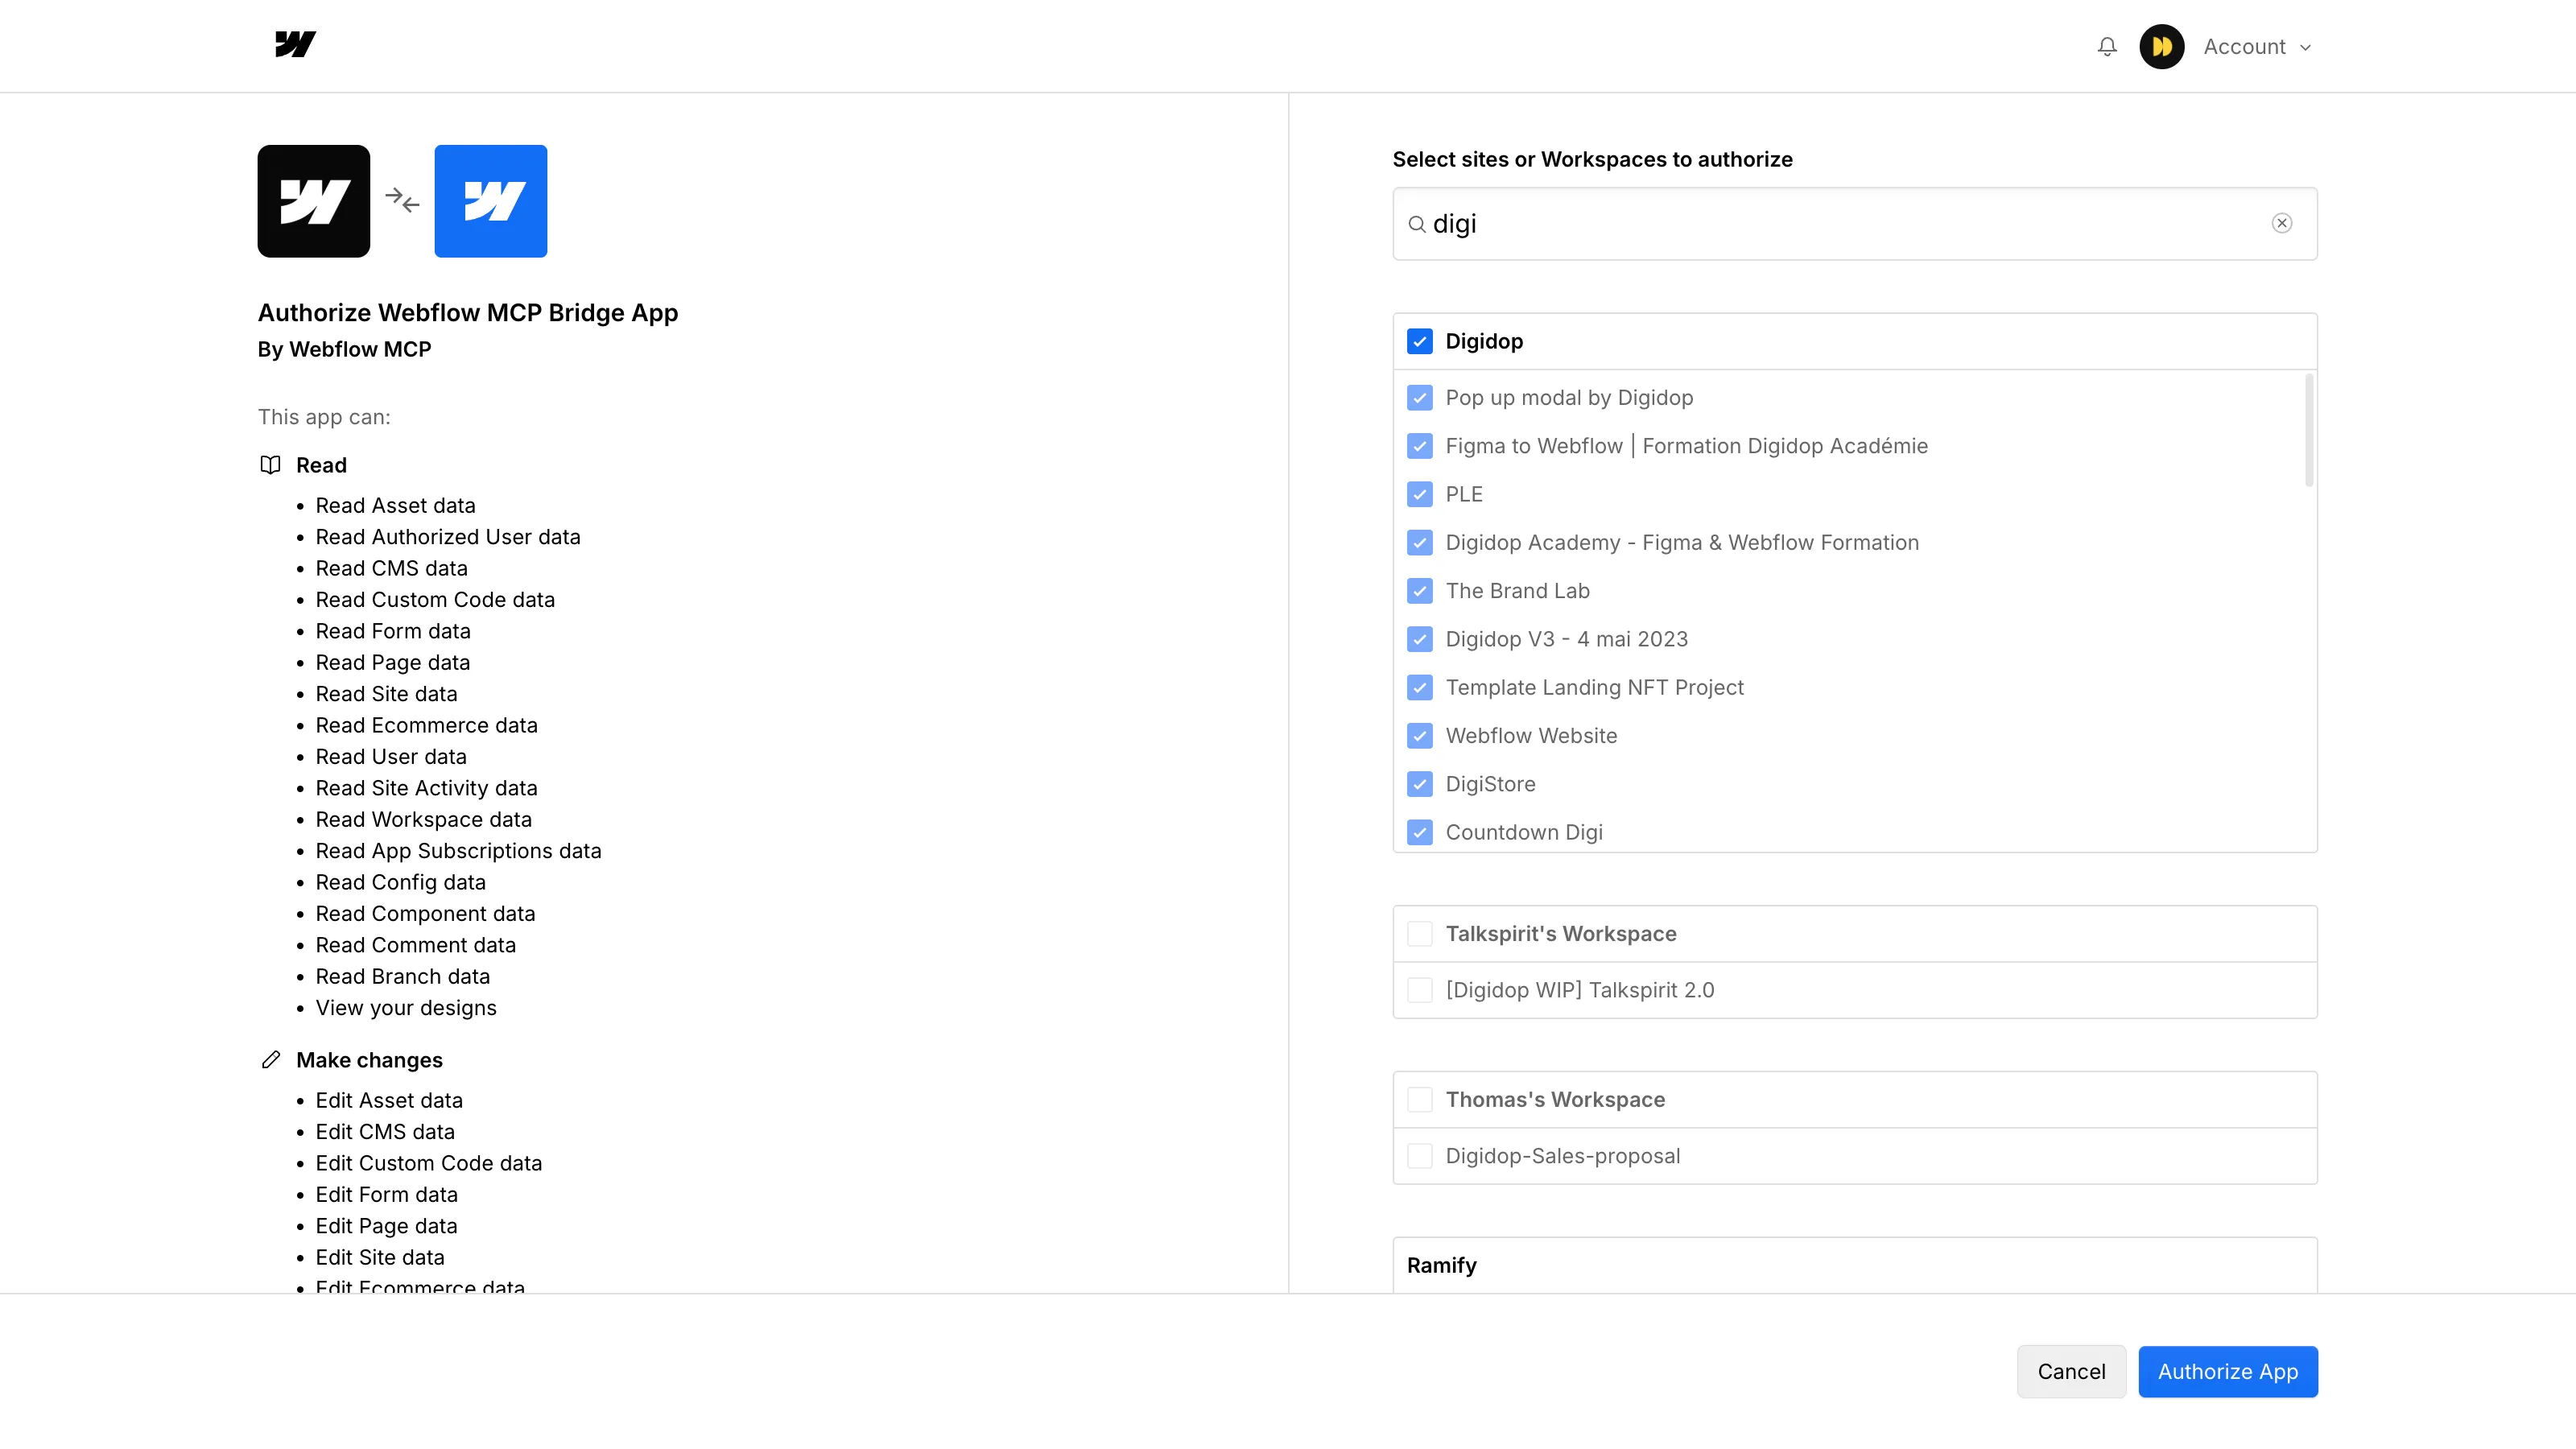Image resolution: width=2576 pixels, height=1449 pixels.
Task: Click Edit Page data permission
Action: 386,1226
